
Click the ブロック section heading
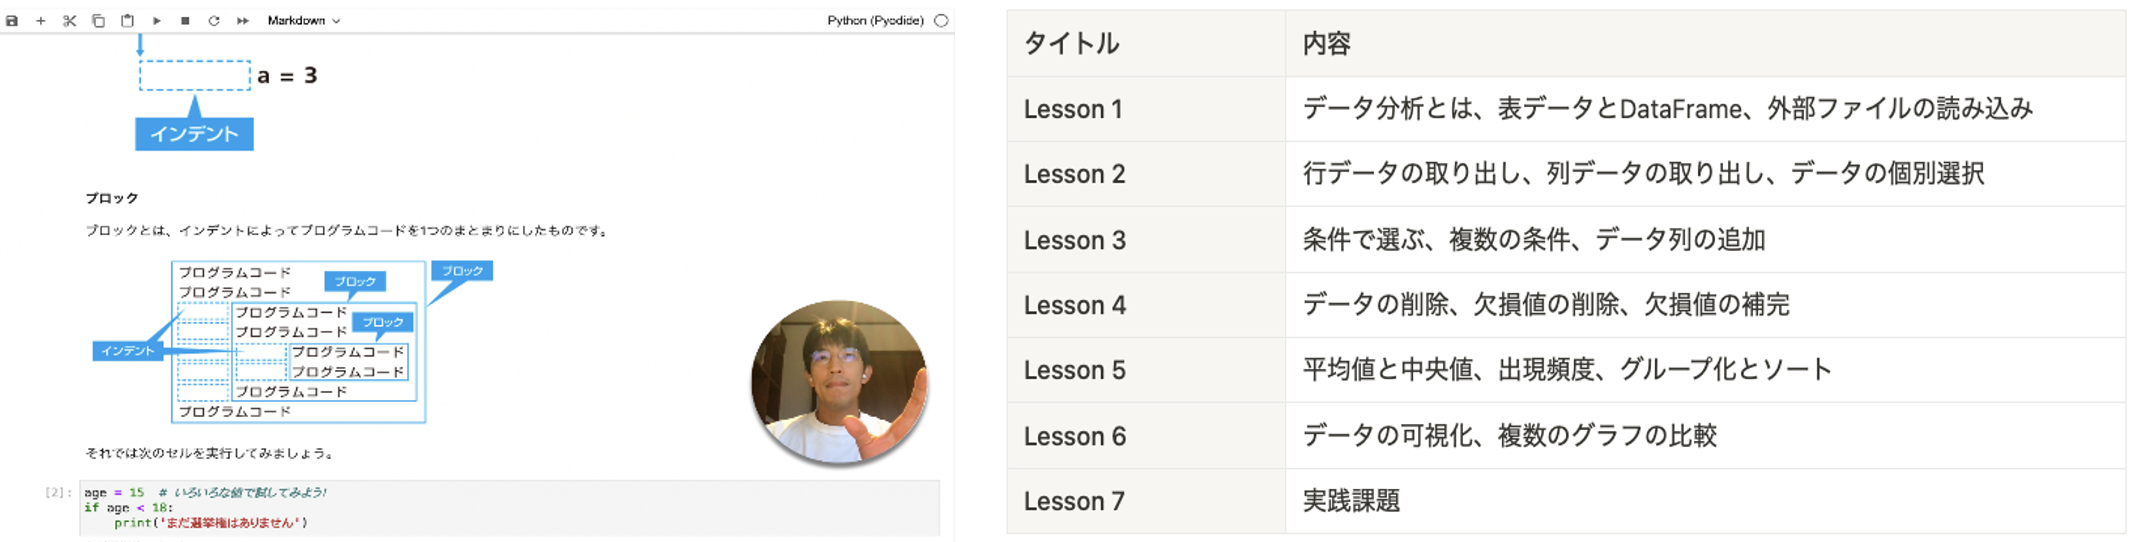pos(111,198)
